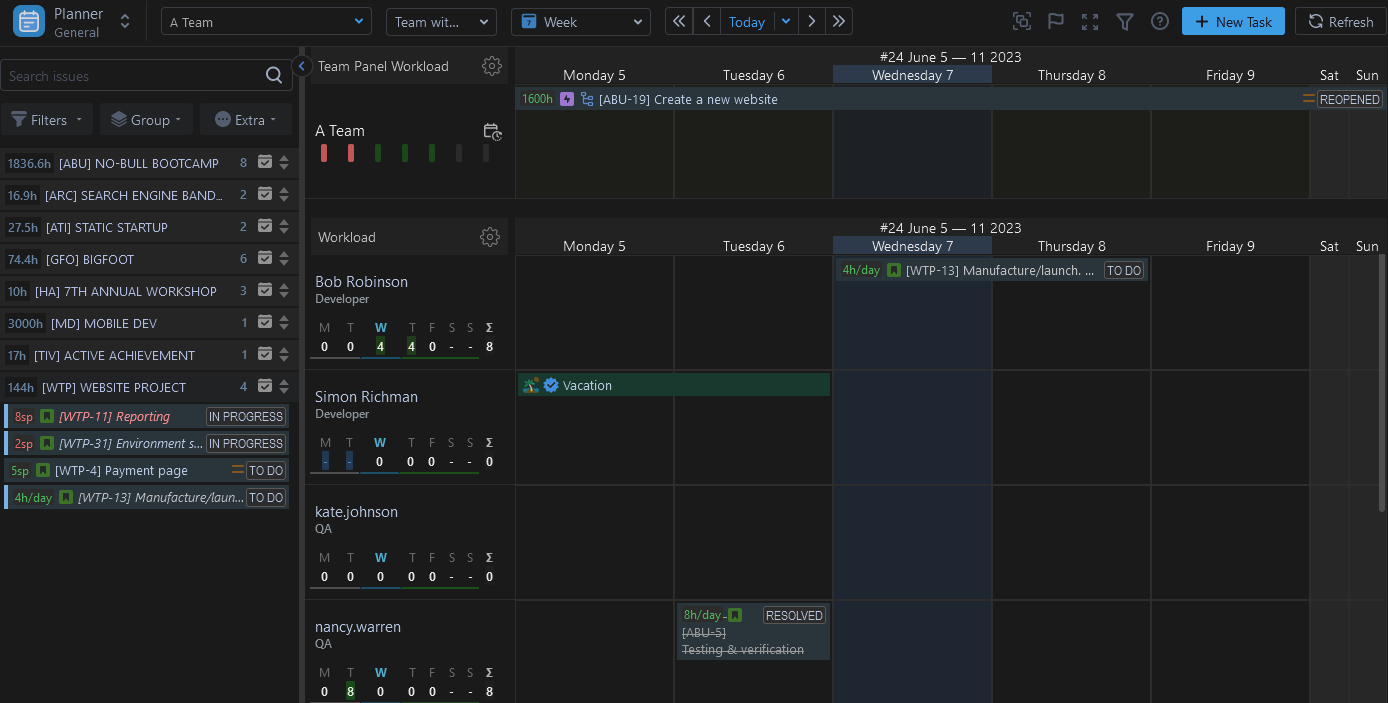Open the A Team selection dropdown
This screenshot has width=1388, height=703.
point(267,22)
